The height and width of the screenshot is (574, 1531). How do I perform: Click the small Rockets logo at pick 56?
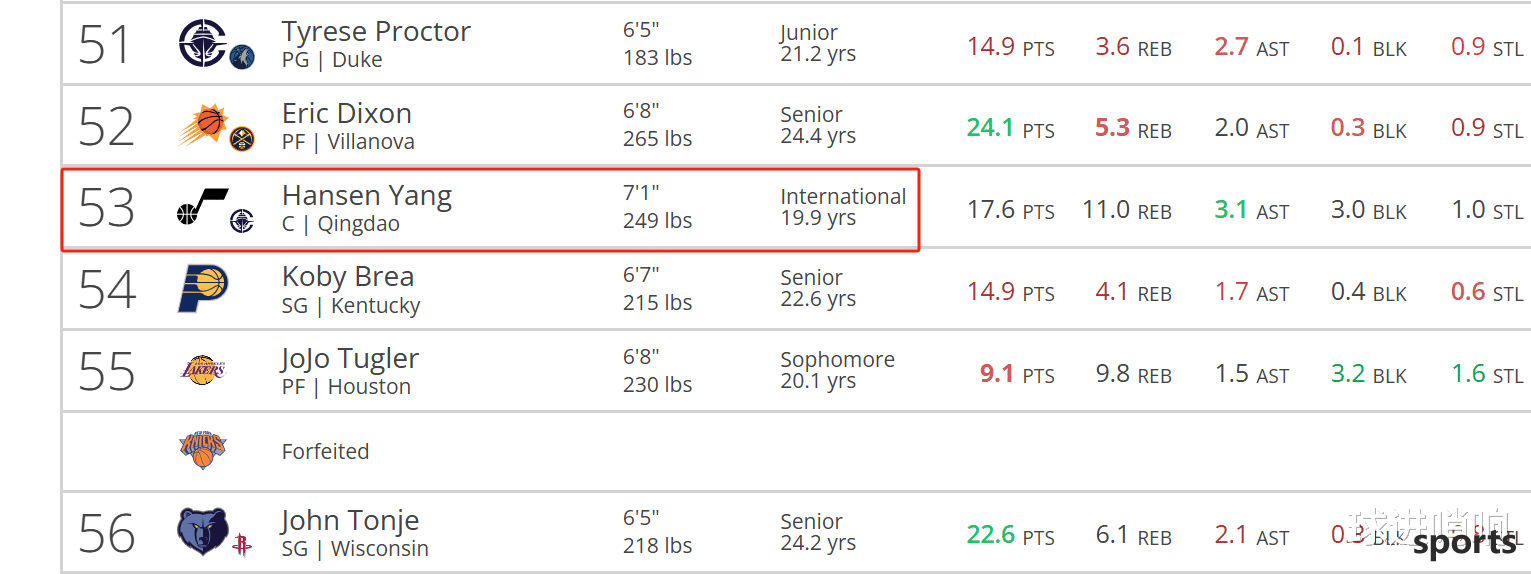[242, 545]
